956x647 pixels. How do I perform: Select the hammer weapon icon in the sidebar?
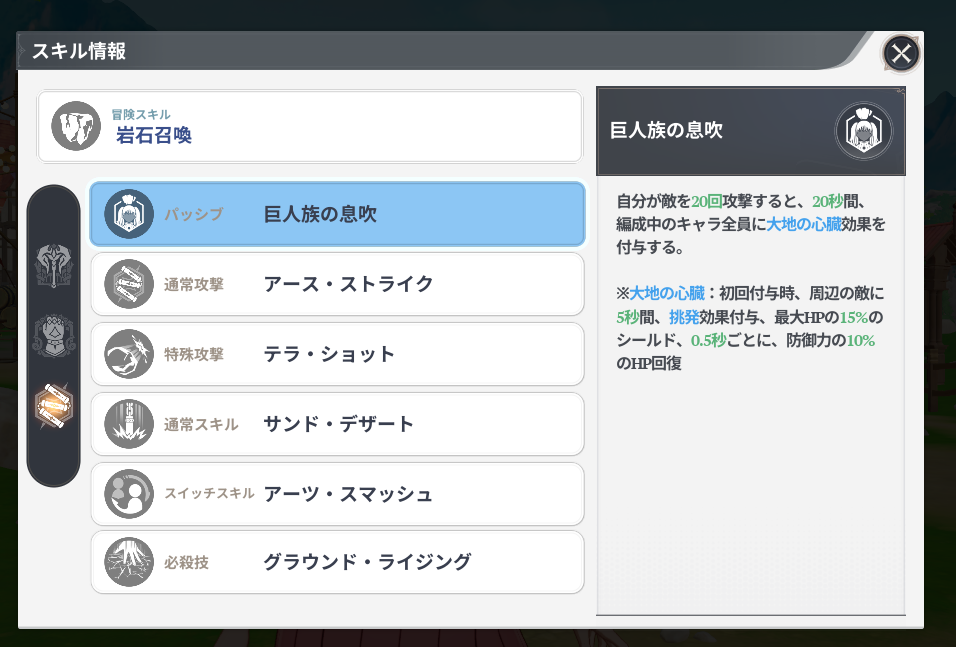[x=53, y=265]
